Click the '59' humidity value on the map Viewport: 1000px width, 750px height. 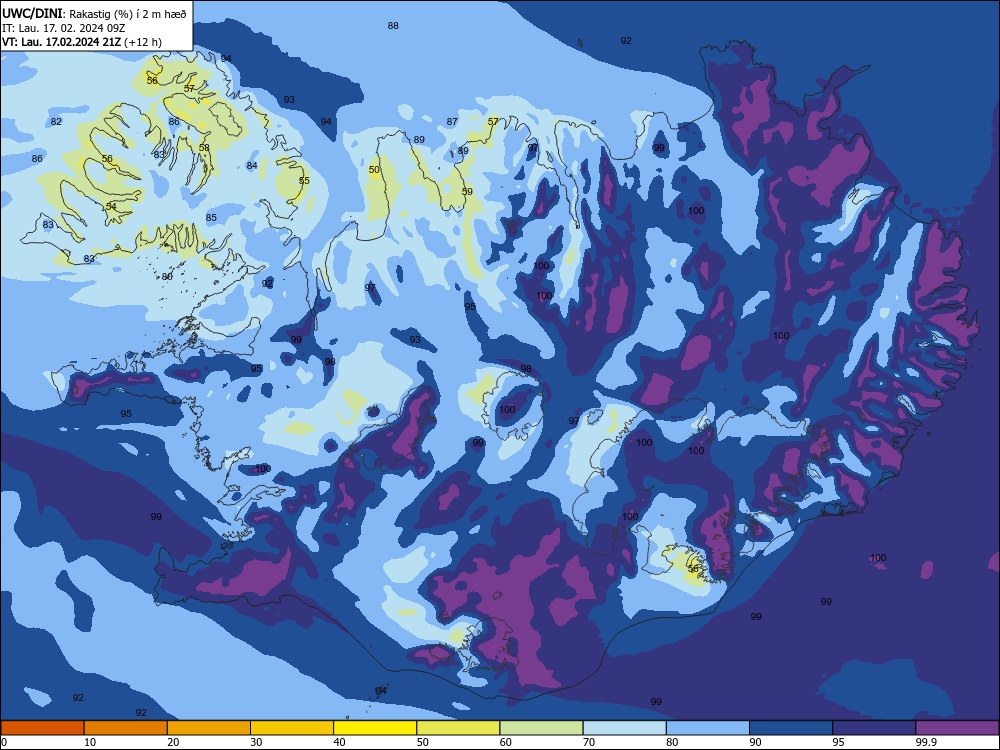point(467,191)
